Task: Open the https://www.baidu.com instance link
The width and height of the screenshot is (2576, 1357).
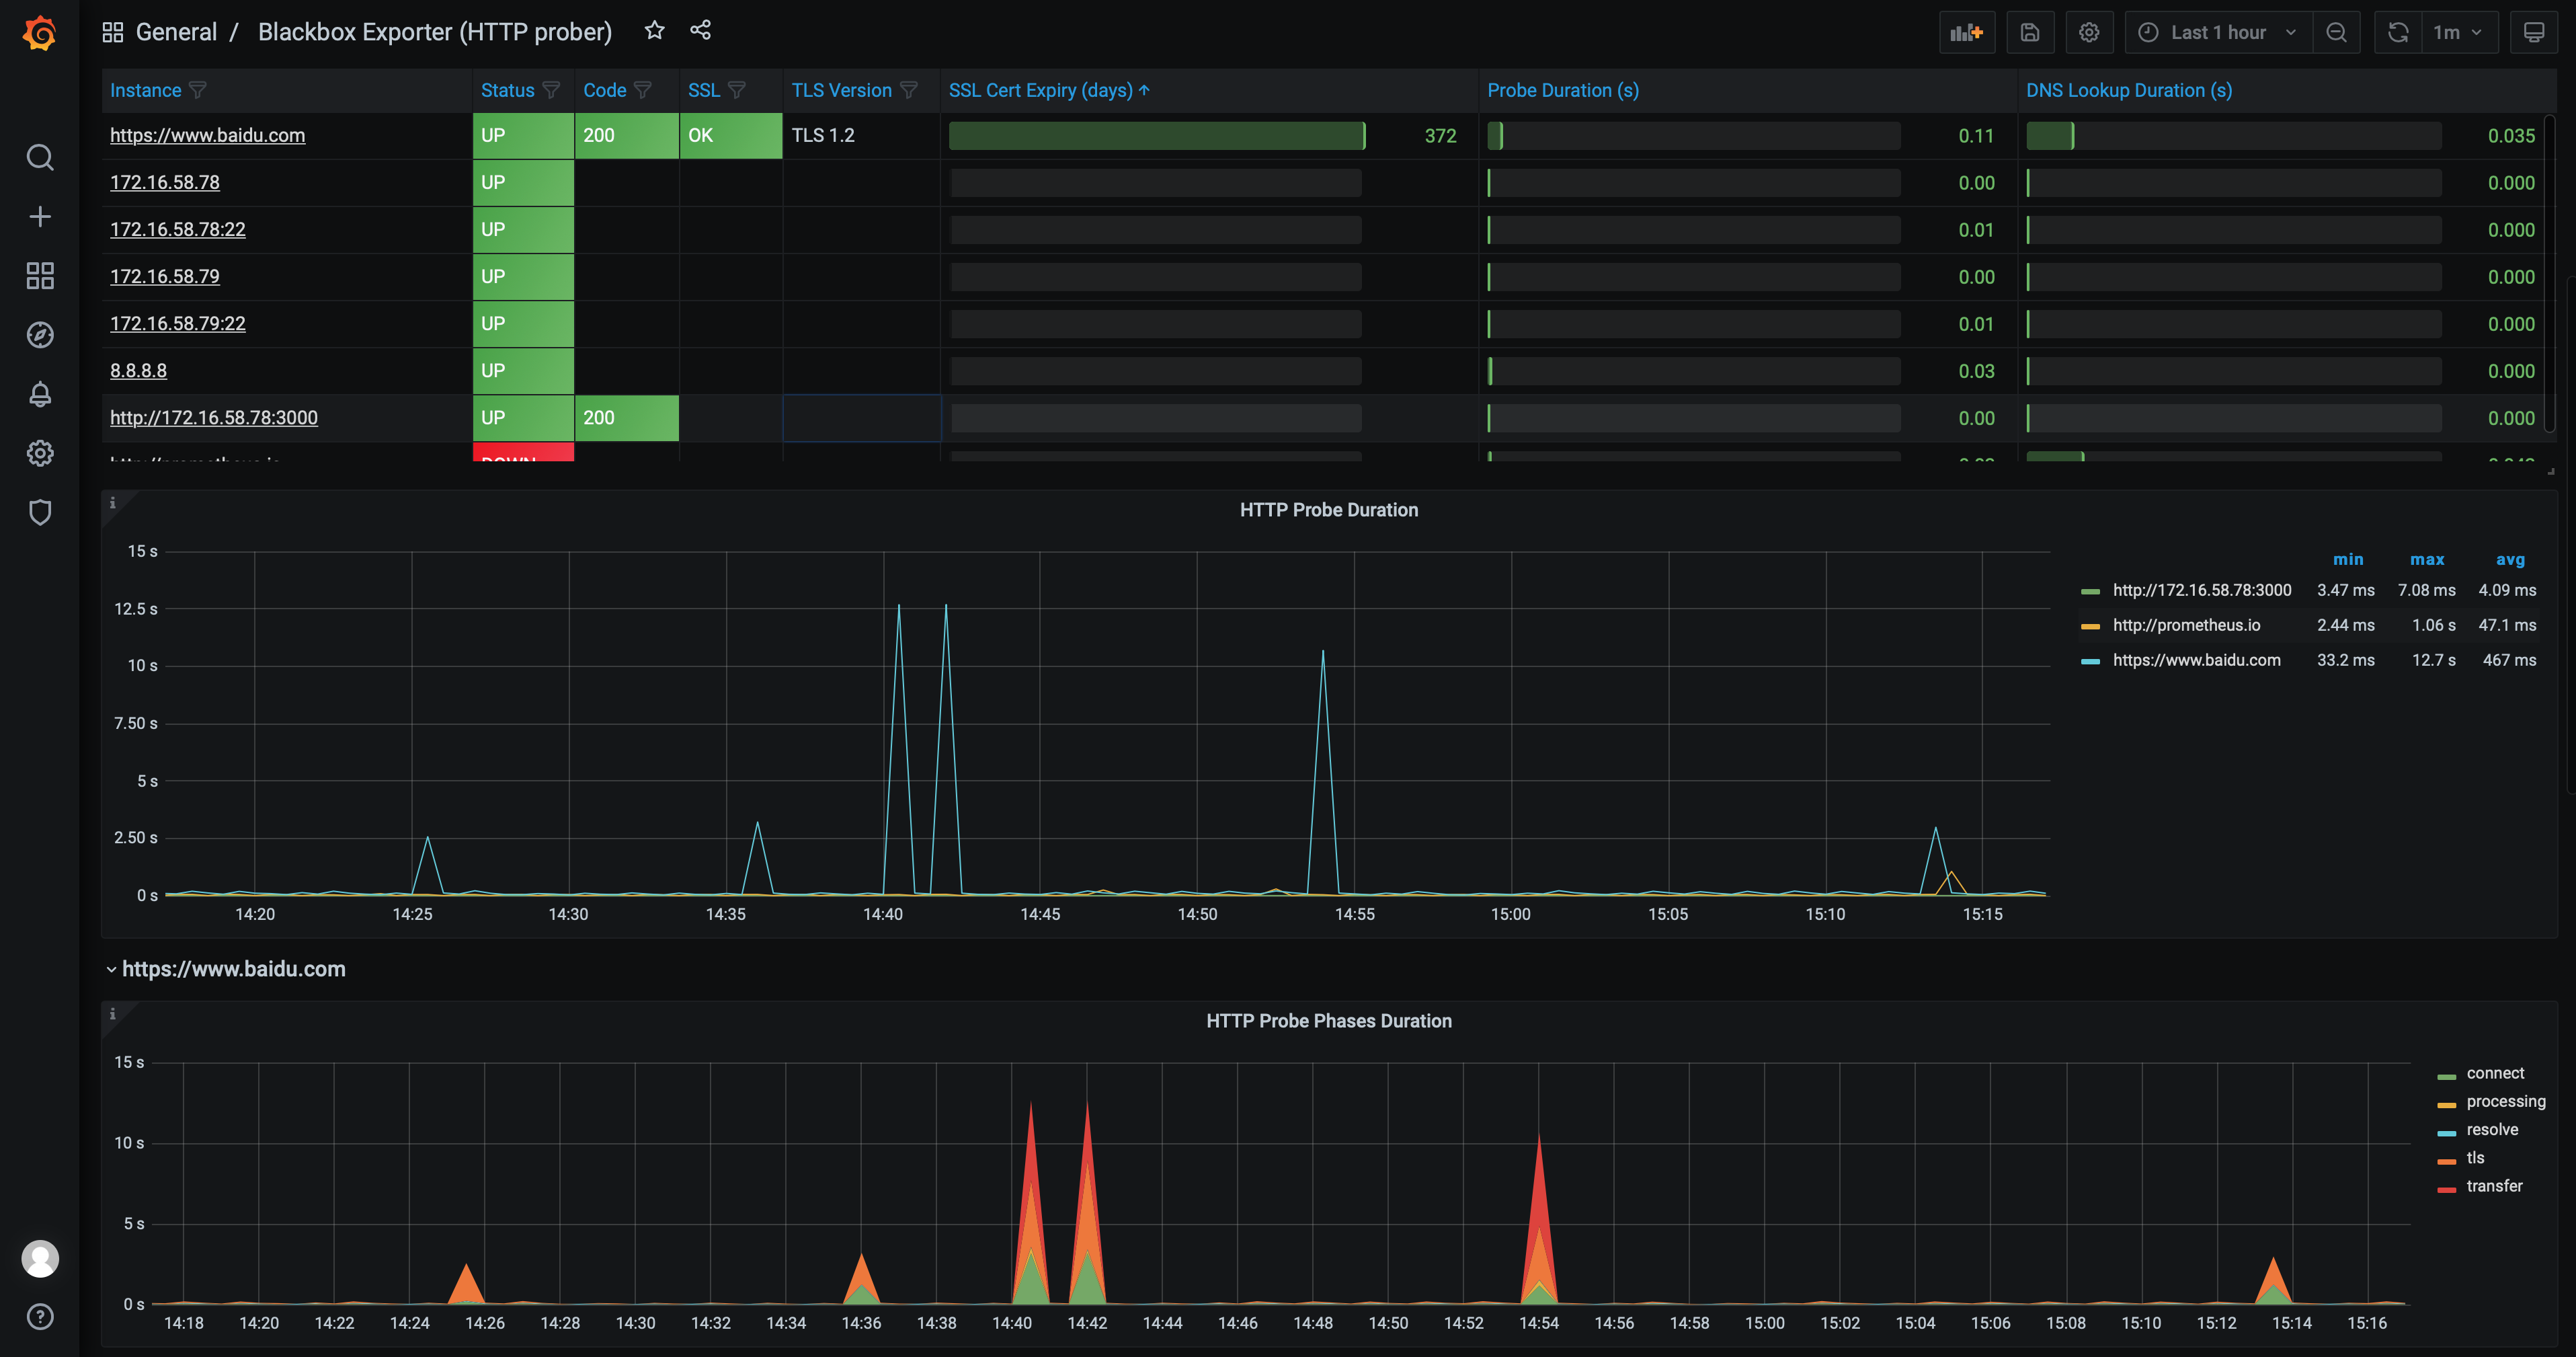Action: [x=207, y=135]
